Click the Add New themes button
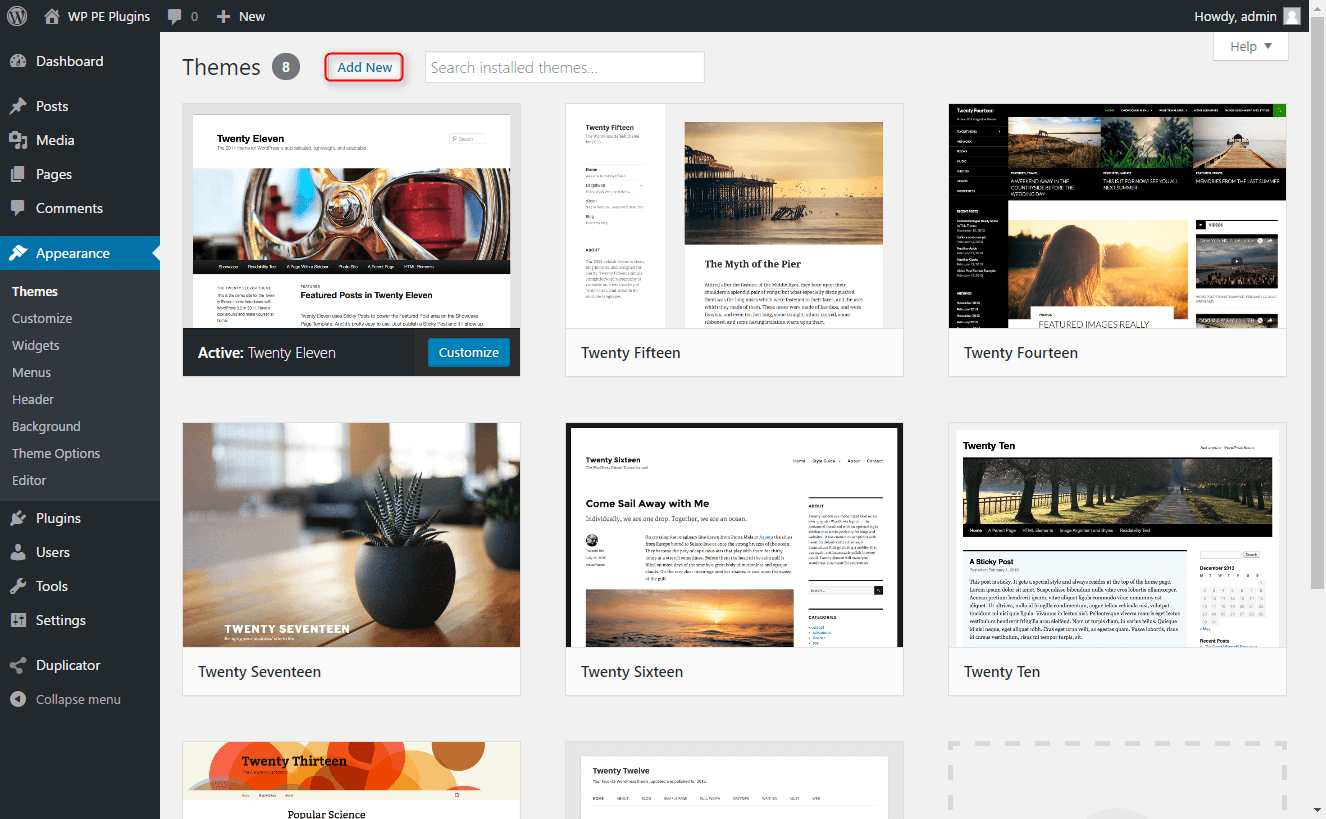 (365, 67)
